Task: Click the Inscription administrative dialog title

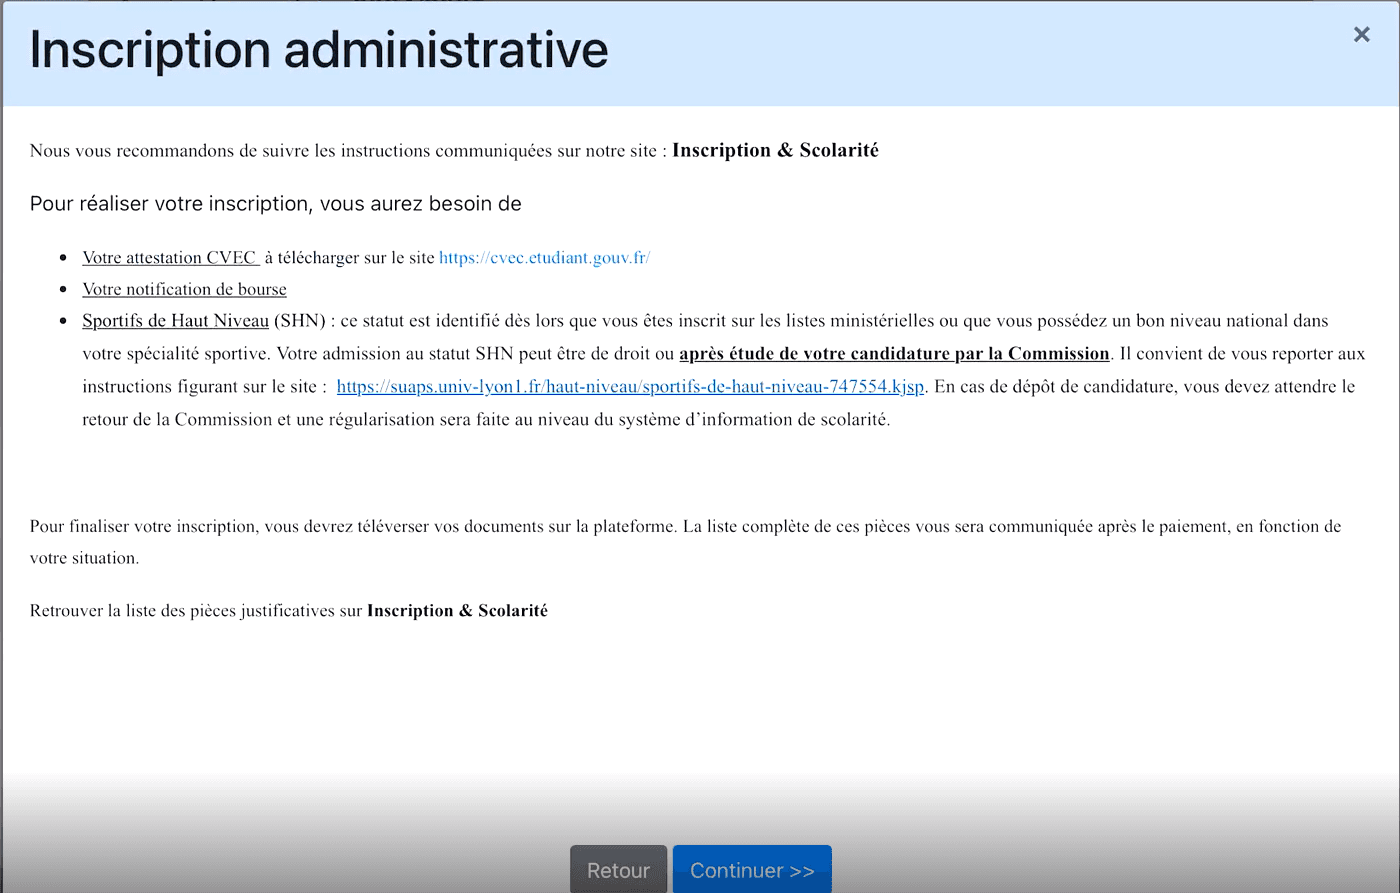Action: tap(318, 49)
